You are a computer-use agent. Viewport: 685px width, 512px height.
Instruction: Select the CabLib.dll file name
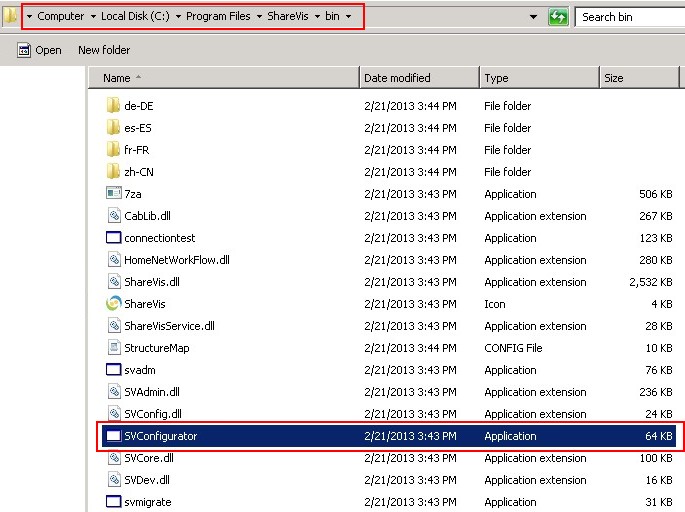tap(147, 216)
